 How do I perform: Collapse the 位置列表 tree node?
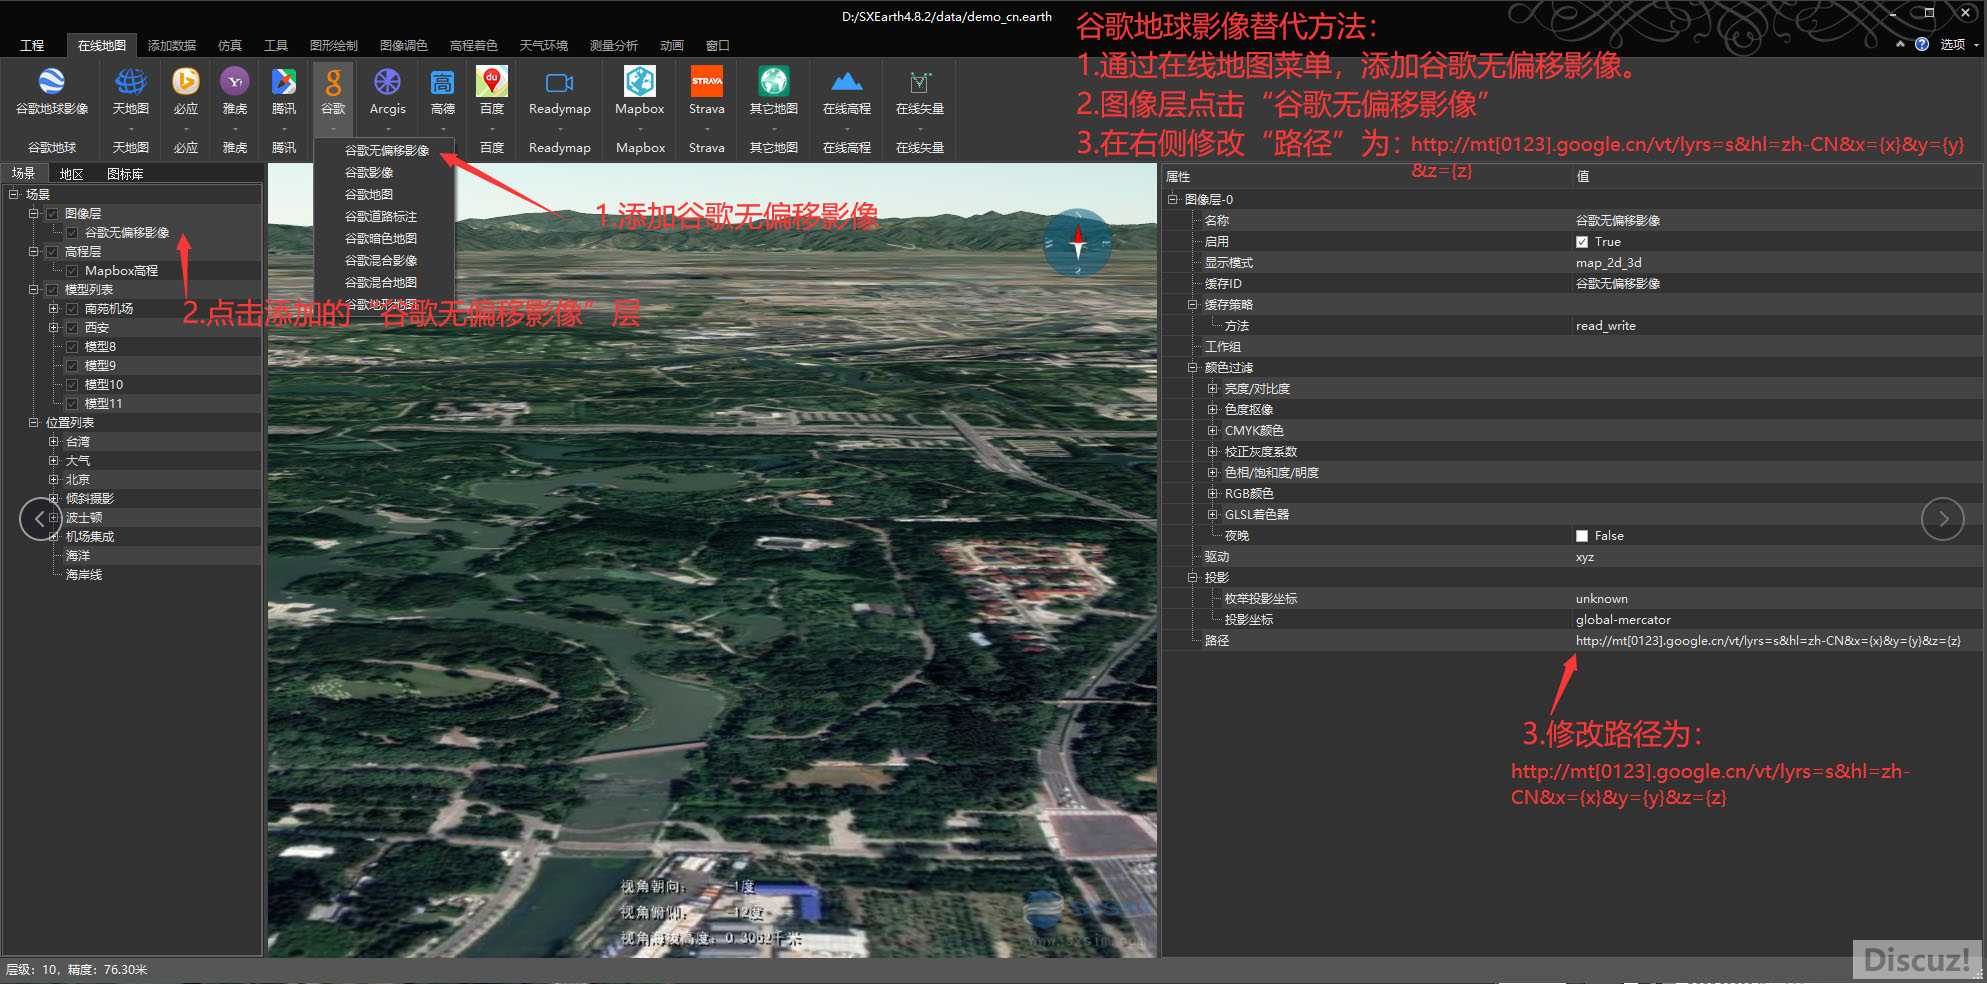pyautogui.click(x=34, y=423)
